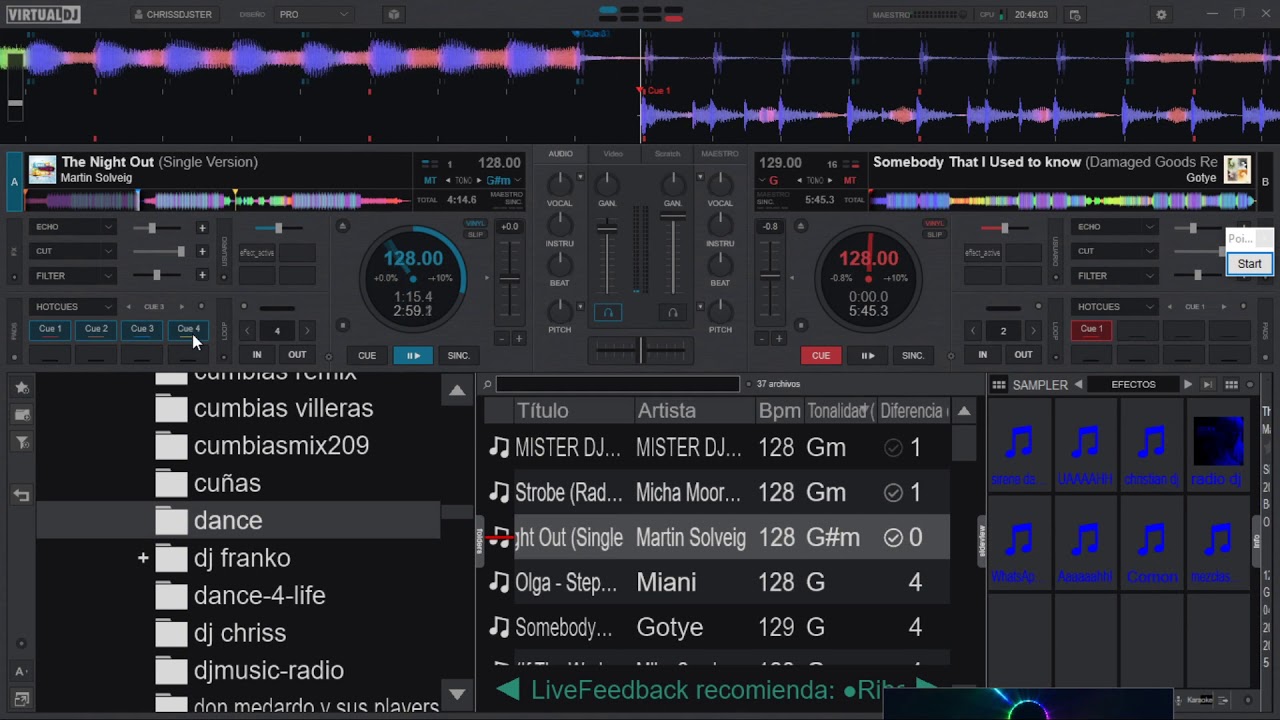Switch to the AUDIO mixer tab

click(x=560, y=154)
